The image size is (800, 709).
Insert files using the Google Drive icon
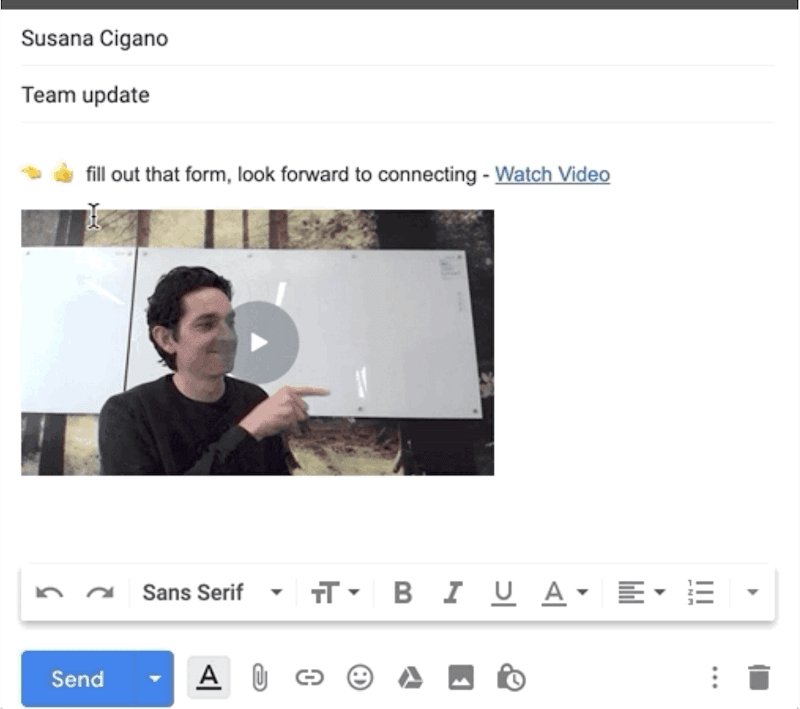pyautogui.click(x=410, y=678)
